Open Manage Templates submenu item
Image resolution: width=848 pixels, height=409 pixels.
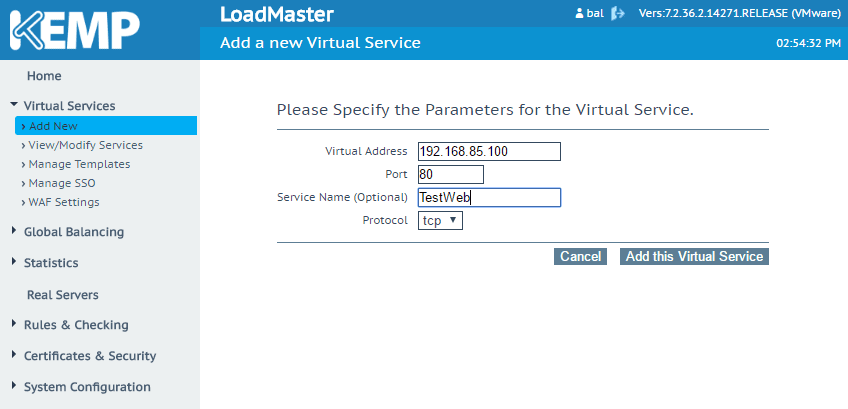click(x=79, y=164)
